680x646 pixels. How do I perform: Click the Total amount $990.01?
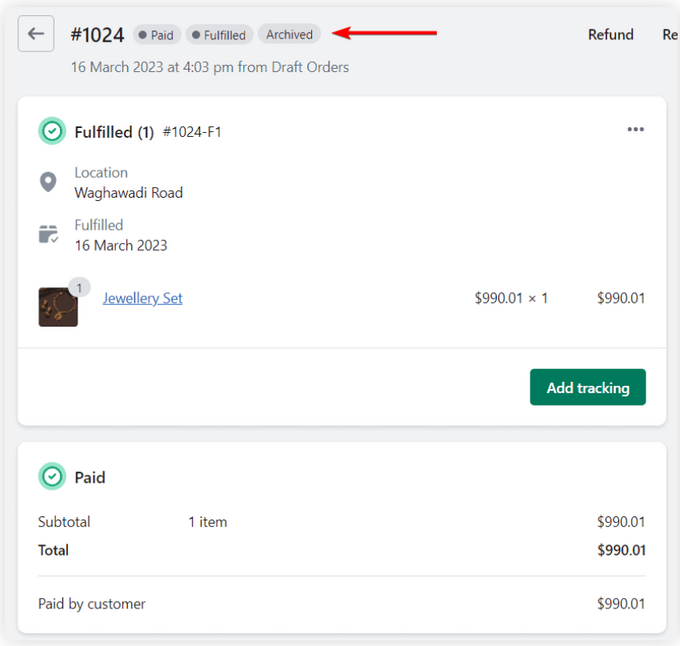[620, 550]
